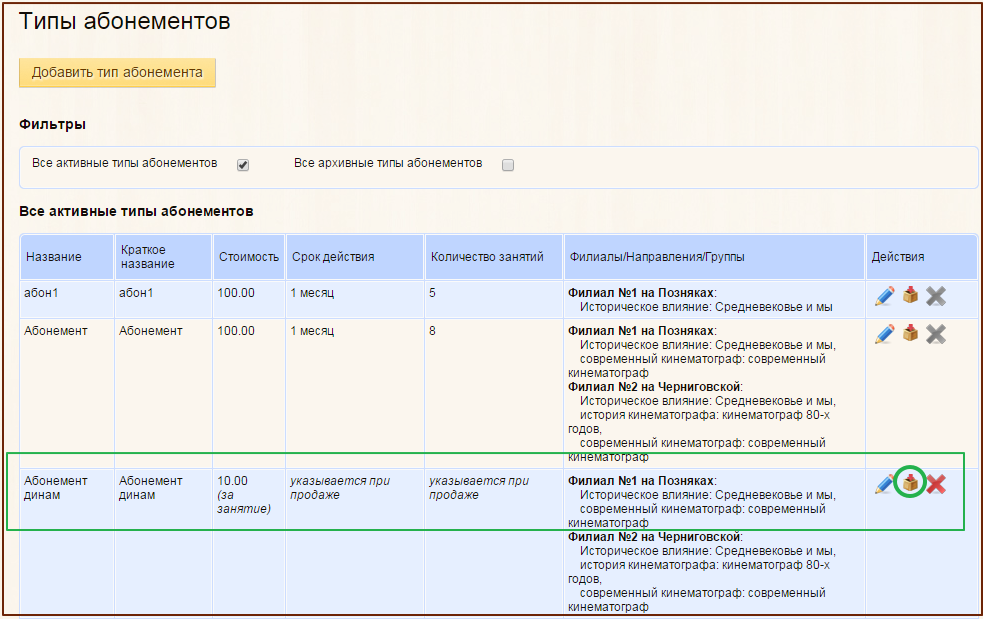
Task: Select the 'Срок действия' column header
Action: (x=333, y=257)
